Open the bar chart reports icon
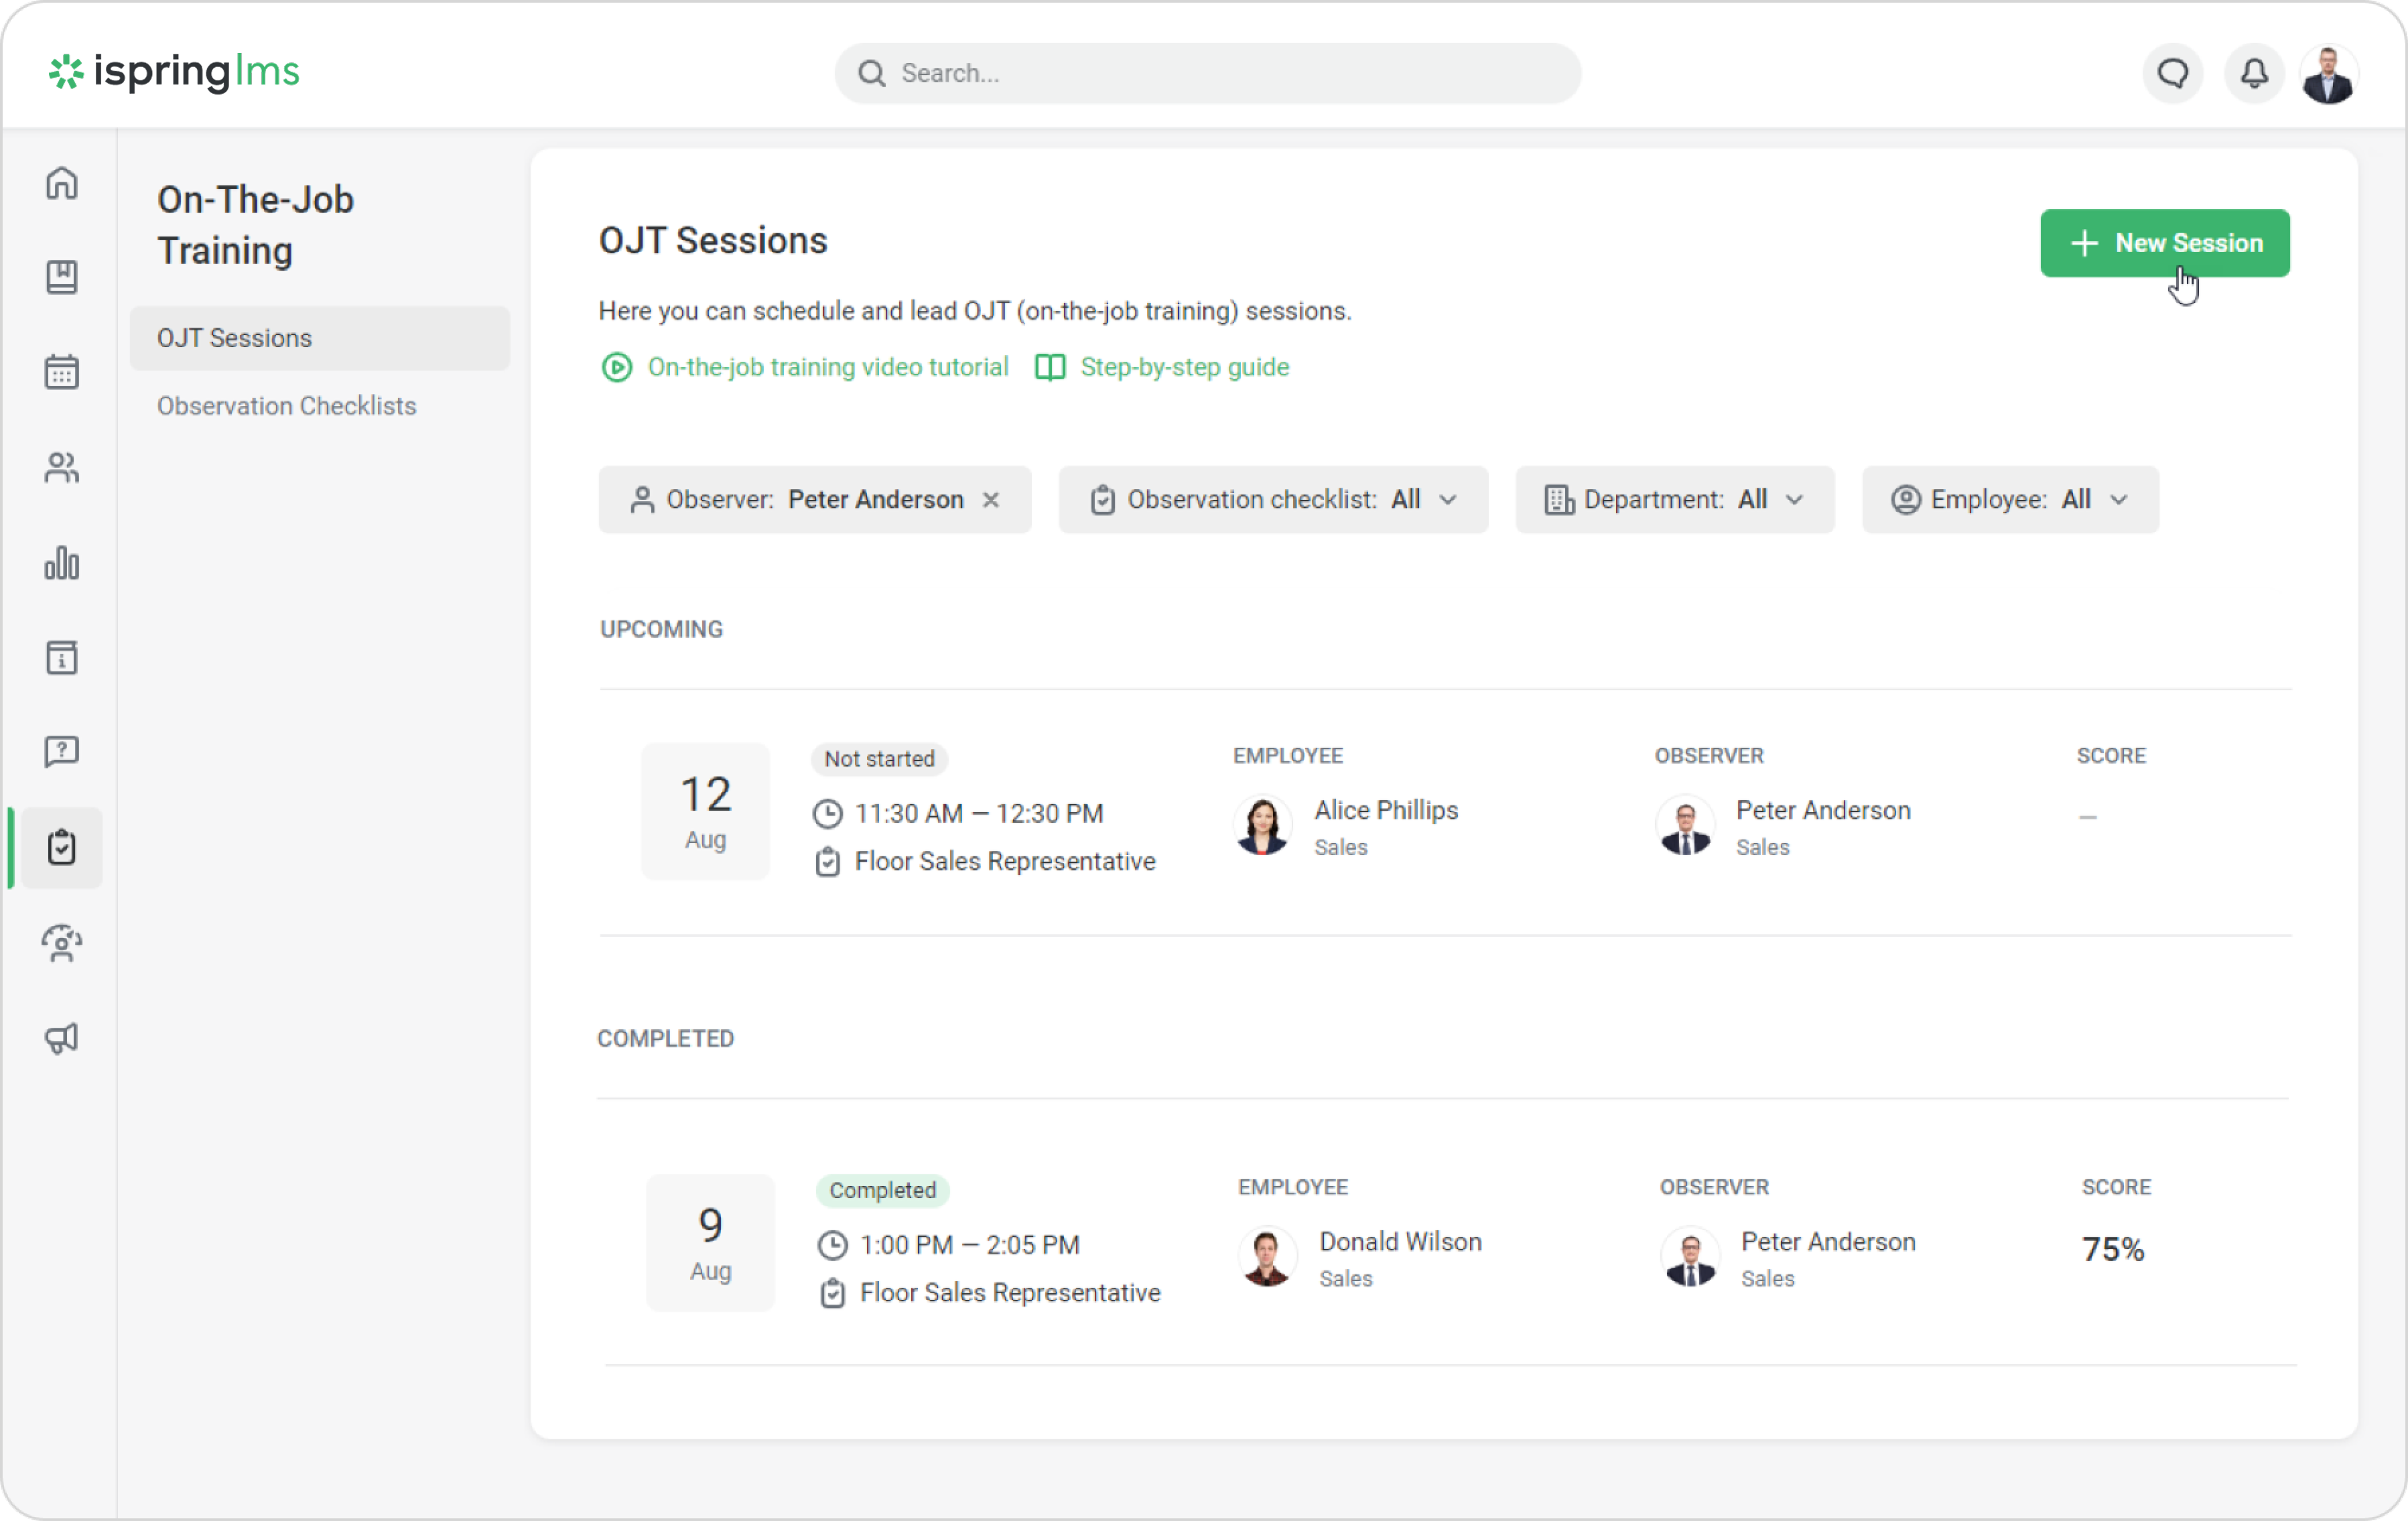Screen dimensions: 2408x1521 coord(62,563)
